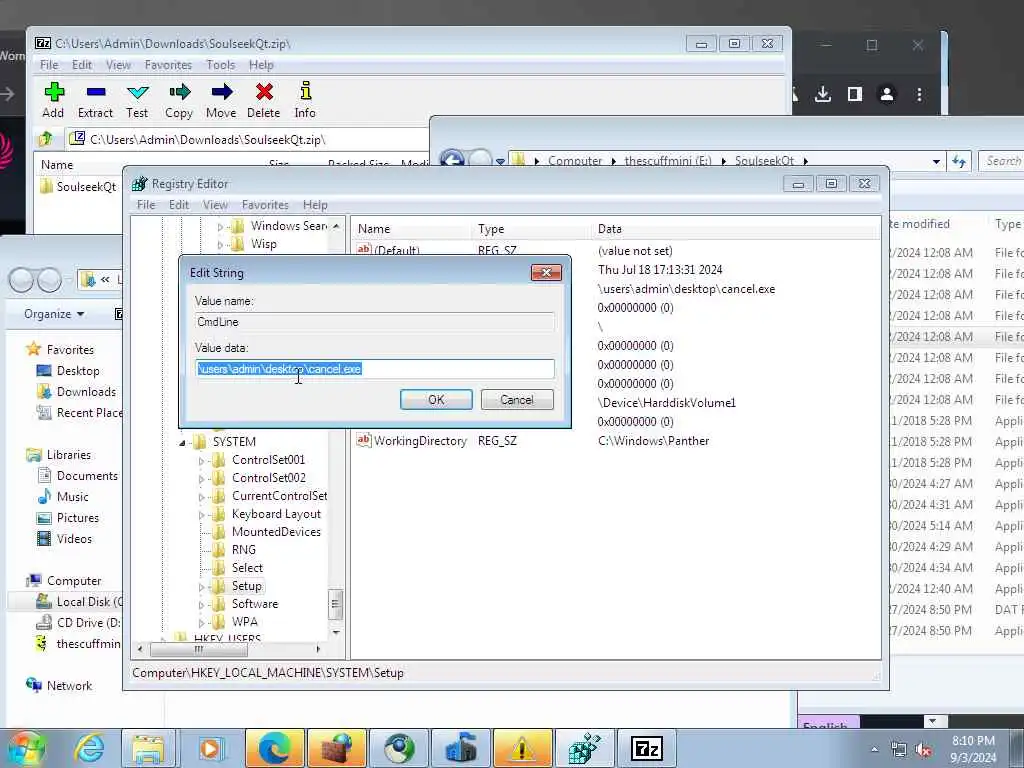The width and height of the screenshot is (1024, 768).
Task: Click Back button in SoulseekQt Explorer window
Action: pos(452,159)
